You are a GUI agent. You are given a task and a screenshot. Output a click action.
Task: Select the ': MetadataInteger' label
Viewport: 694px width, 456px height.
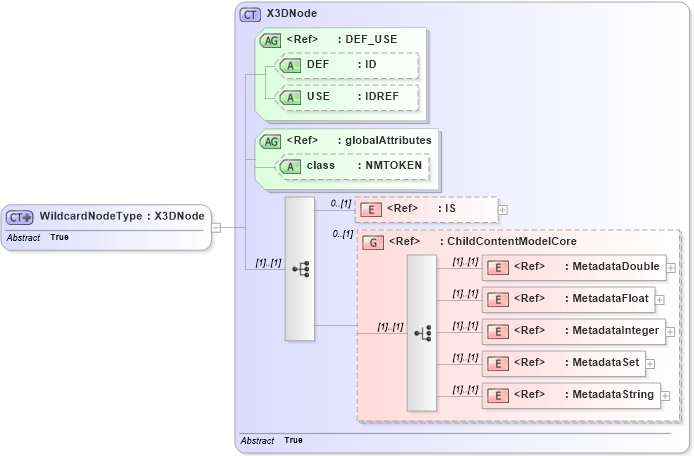coord(612,330)
